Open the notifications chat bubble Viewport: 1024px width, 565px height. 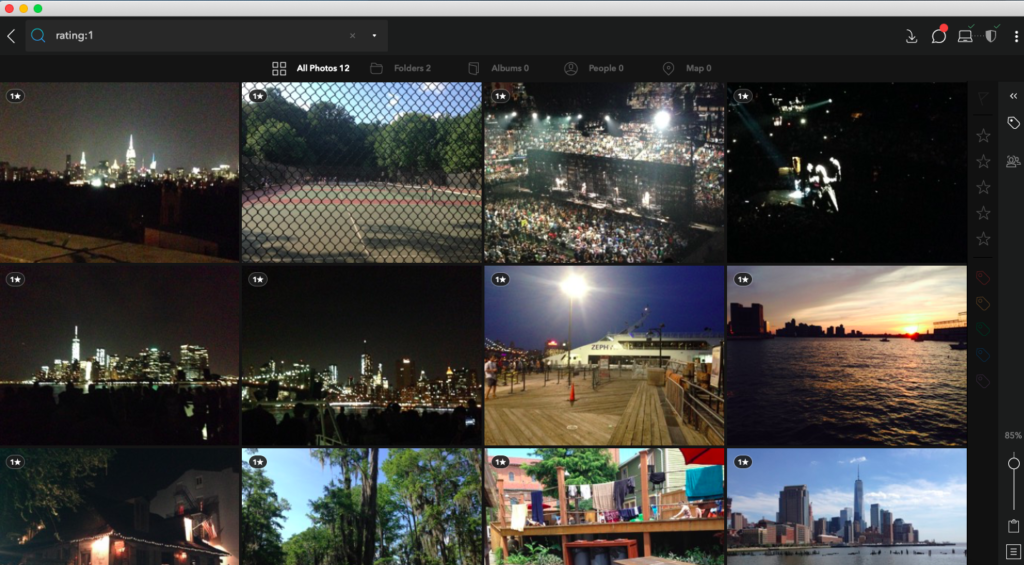pyautogui.click(x=939, y=35)
